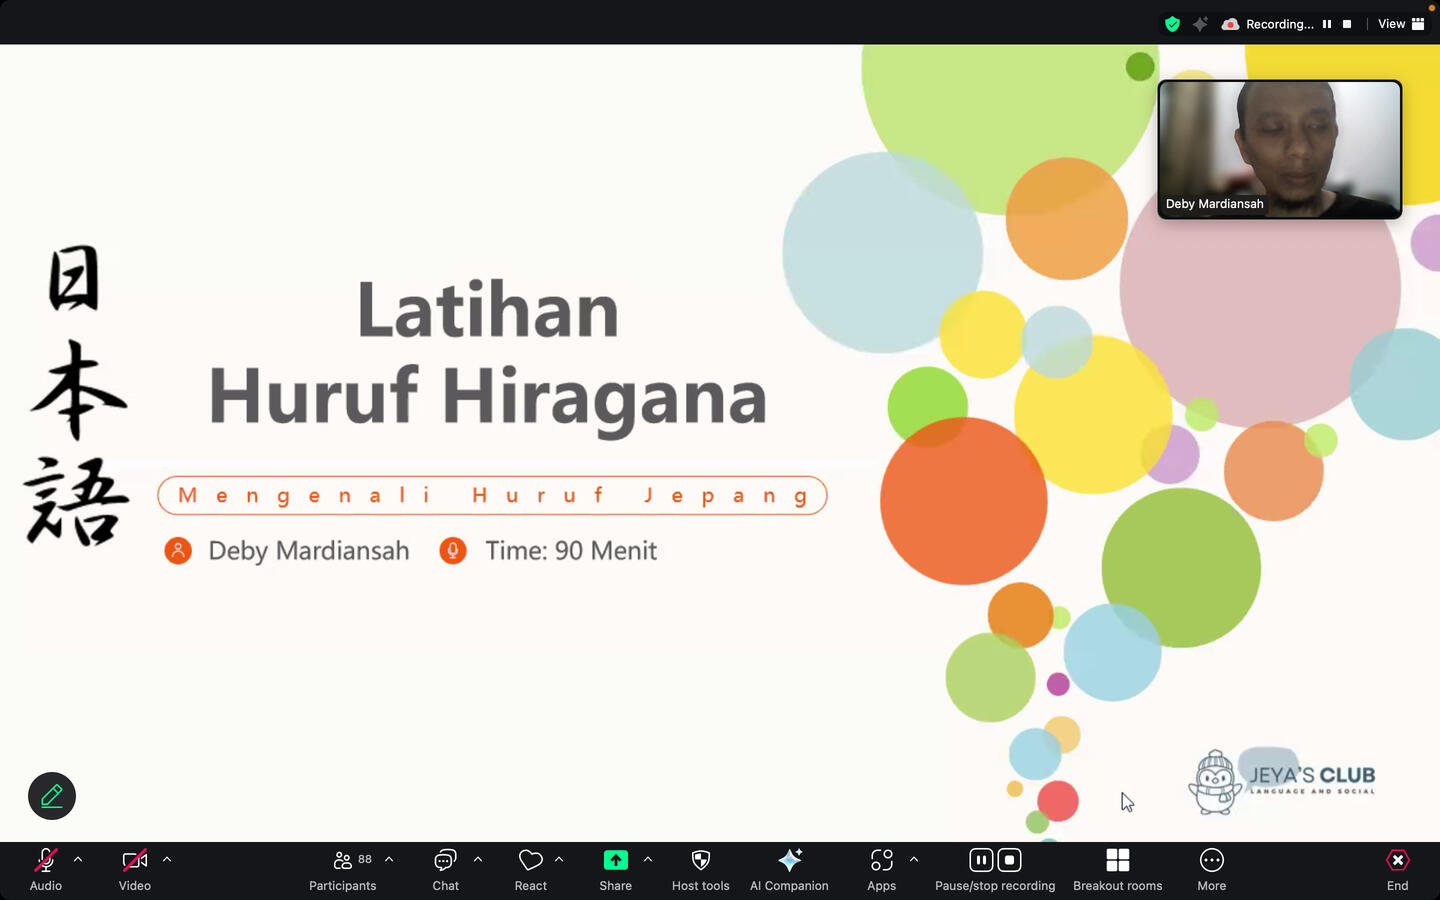The height and width of the screenshot is (900, 1440).
Task: Open Host tools shield icon
Action: (700, 869)
